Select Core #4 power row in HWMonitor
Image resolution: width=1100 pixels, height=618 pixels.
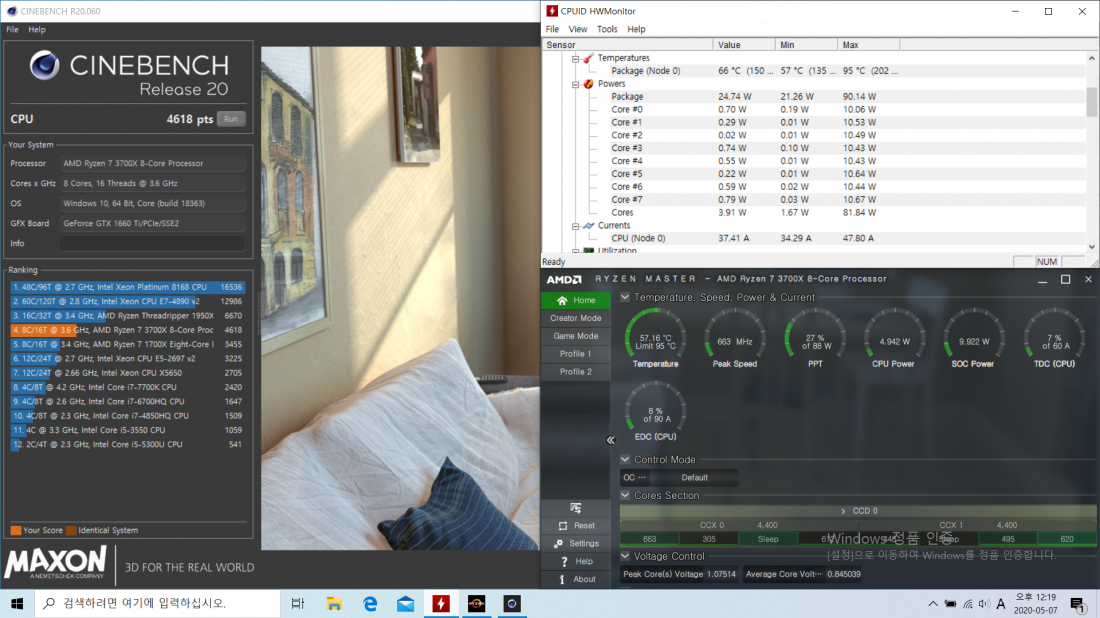pyautogui.click(x=814, y=161)
